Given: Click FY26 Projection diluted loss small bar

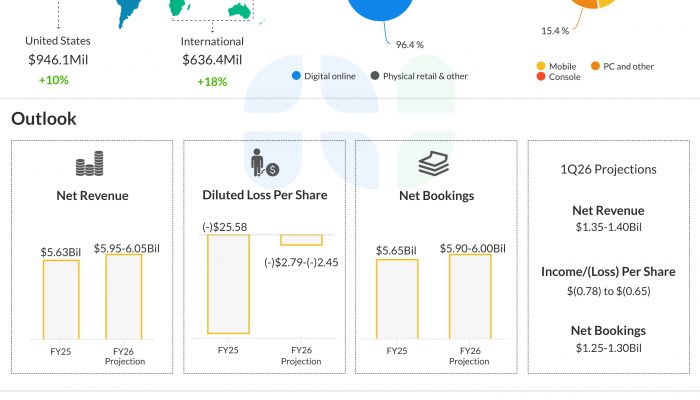Looking at the screenshot, I should pos(301,240).
